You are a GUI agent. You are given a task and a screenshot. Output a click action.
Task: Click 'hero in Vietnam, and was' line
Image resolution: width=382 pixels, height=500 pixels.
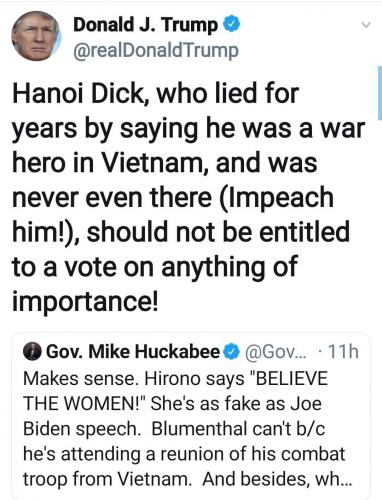pos(165,163)
